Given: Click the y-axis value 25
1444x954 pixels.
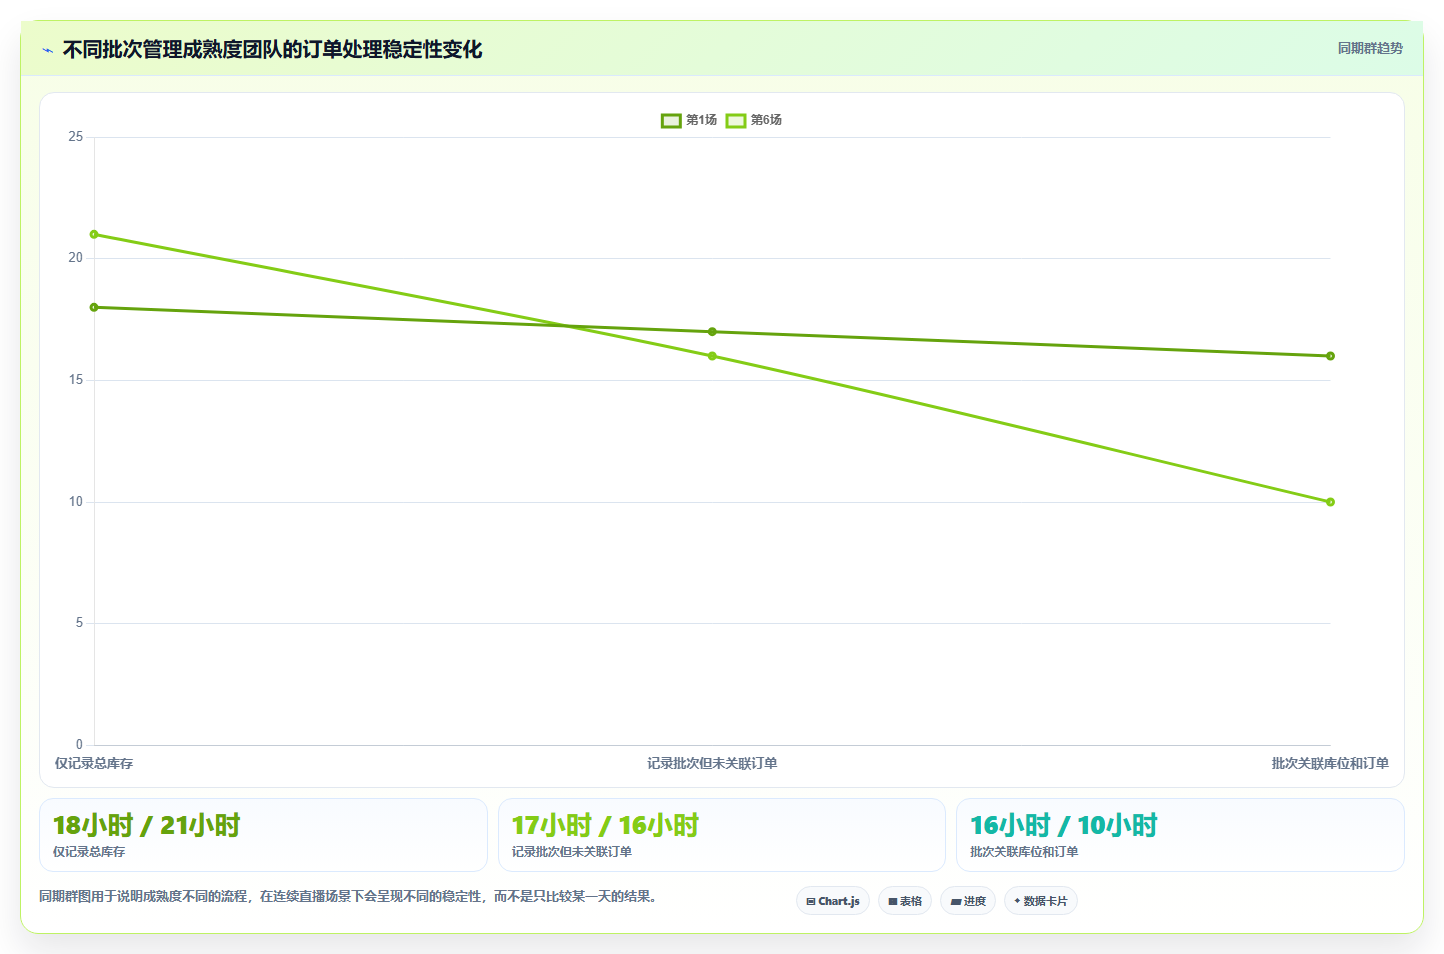Looking at the screenshot, I should pyautogui.click(x=76, y=137).
